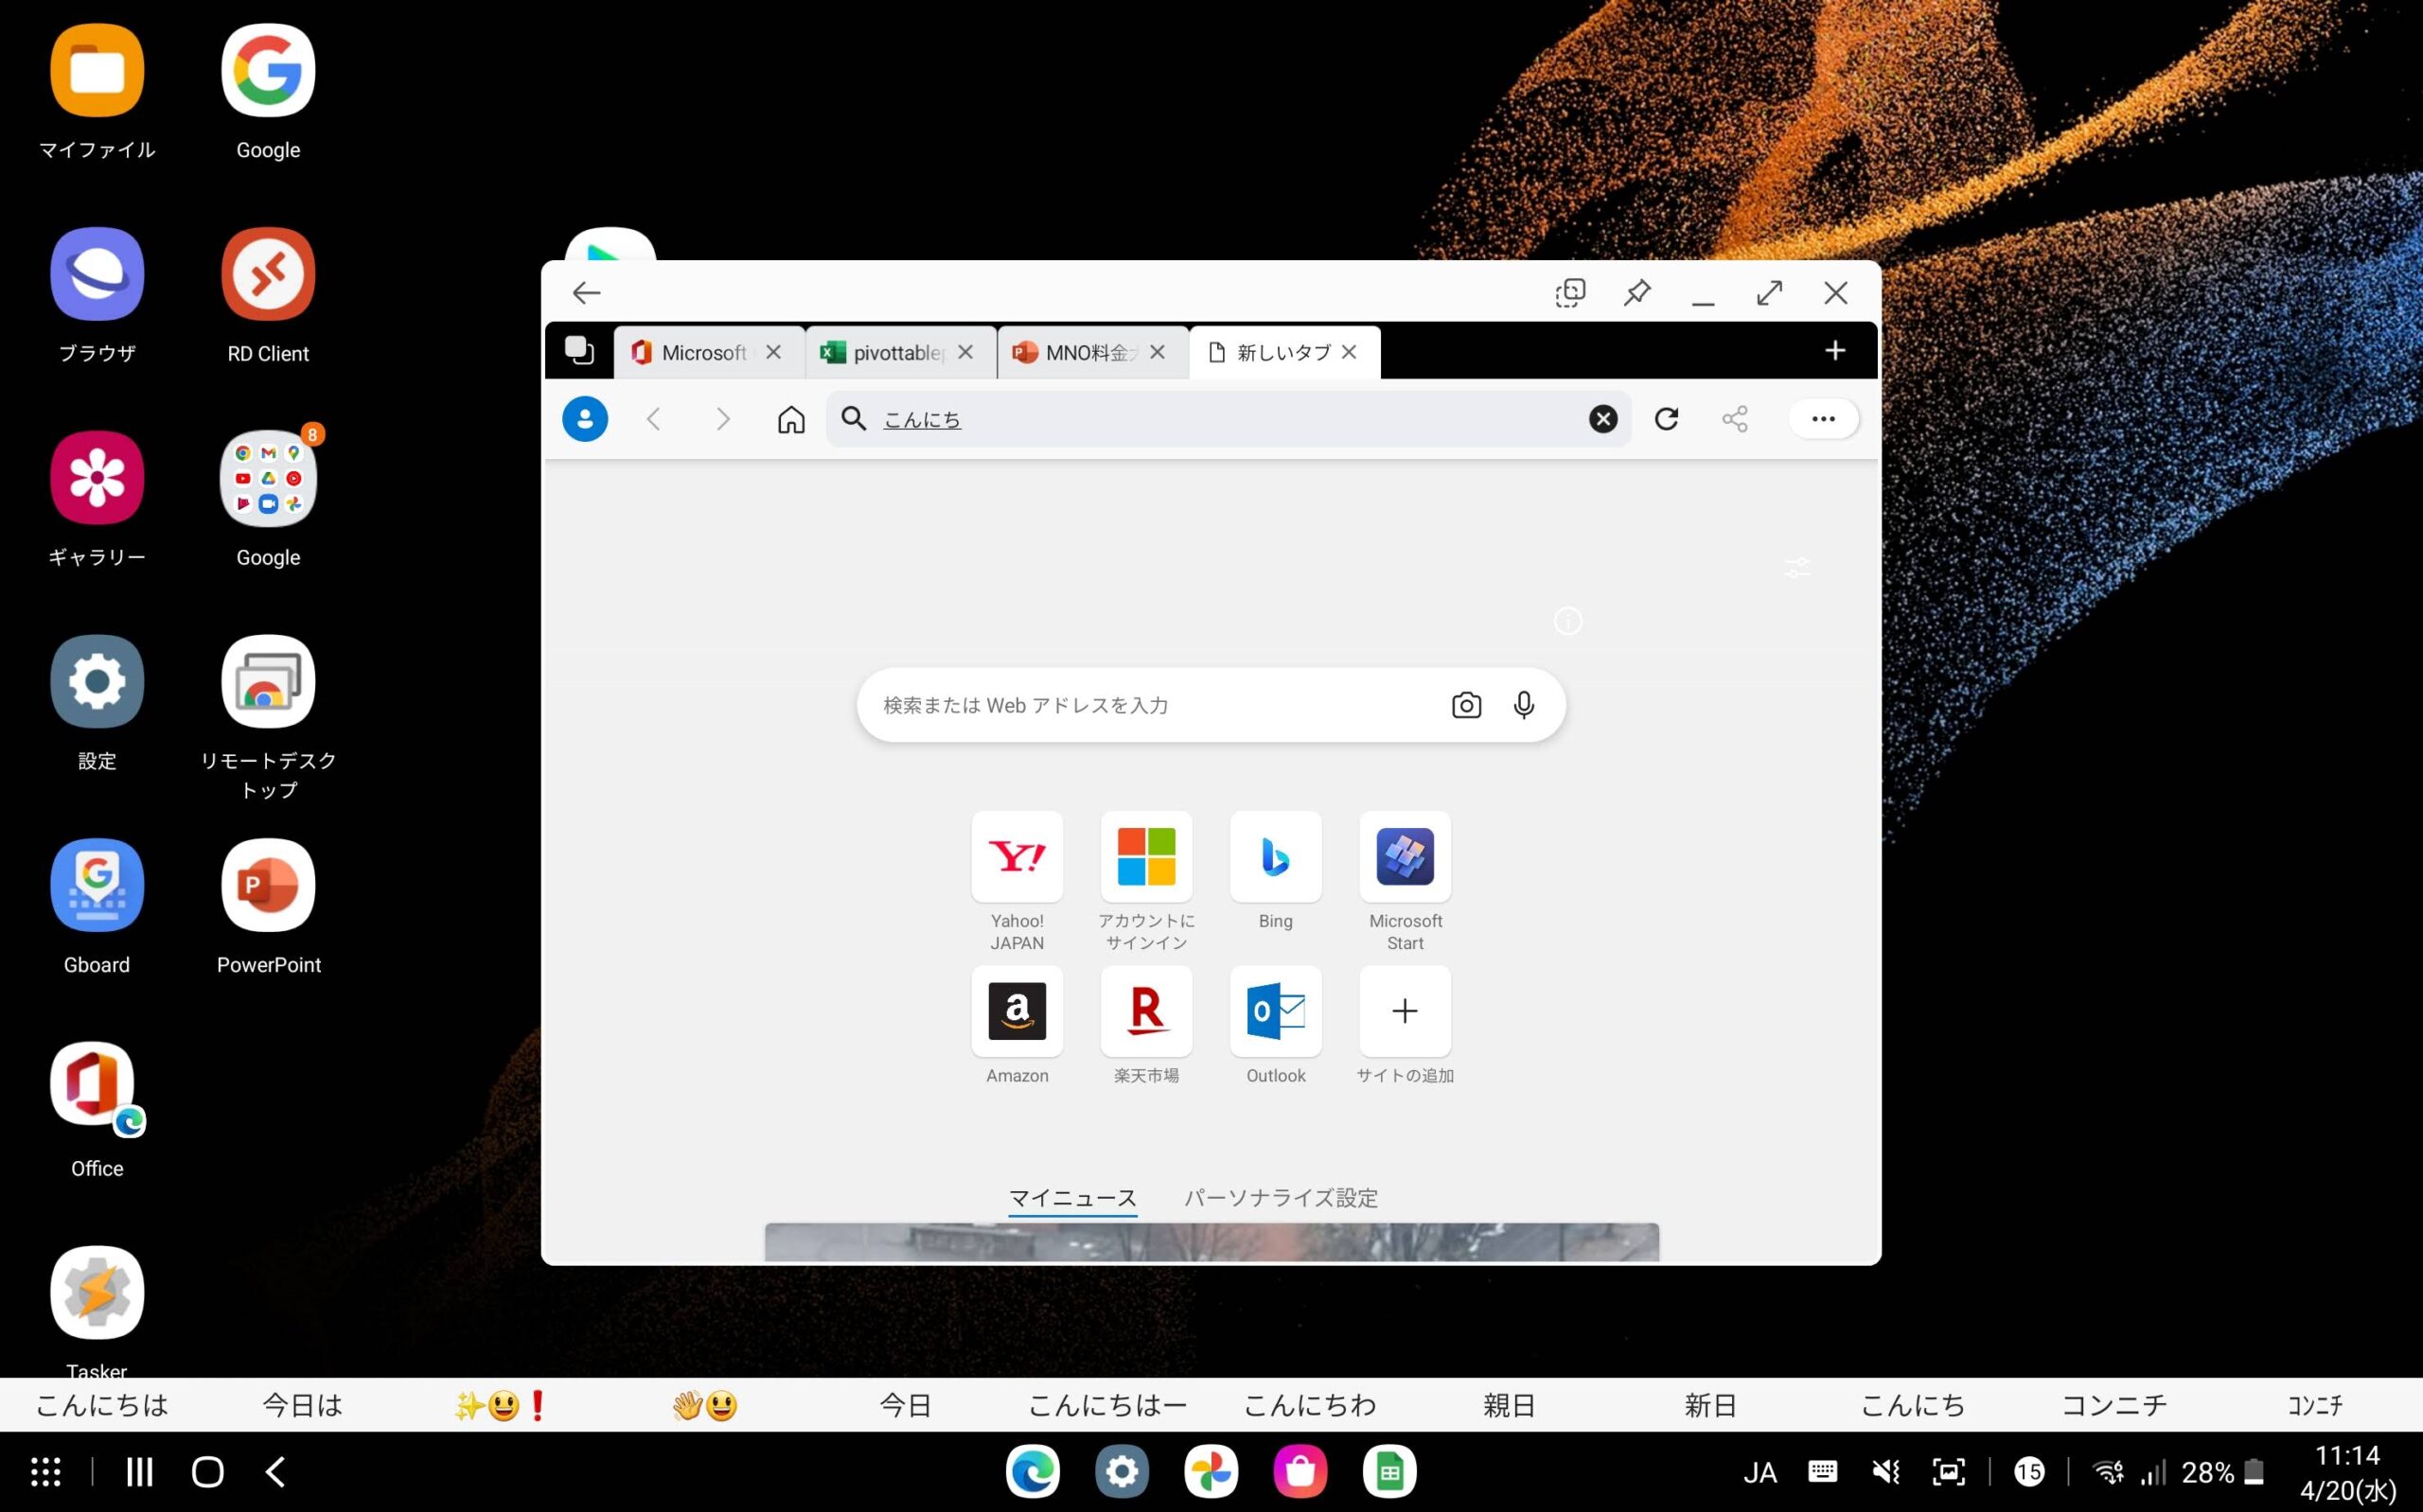The height and width of the screenshot is (1512, 2423).
Task: Open notifications badge showing 15
Action: pos(2029,1471)
